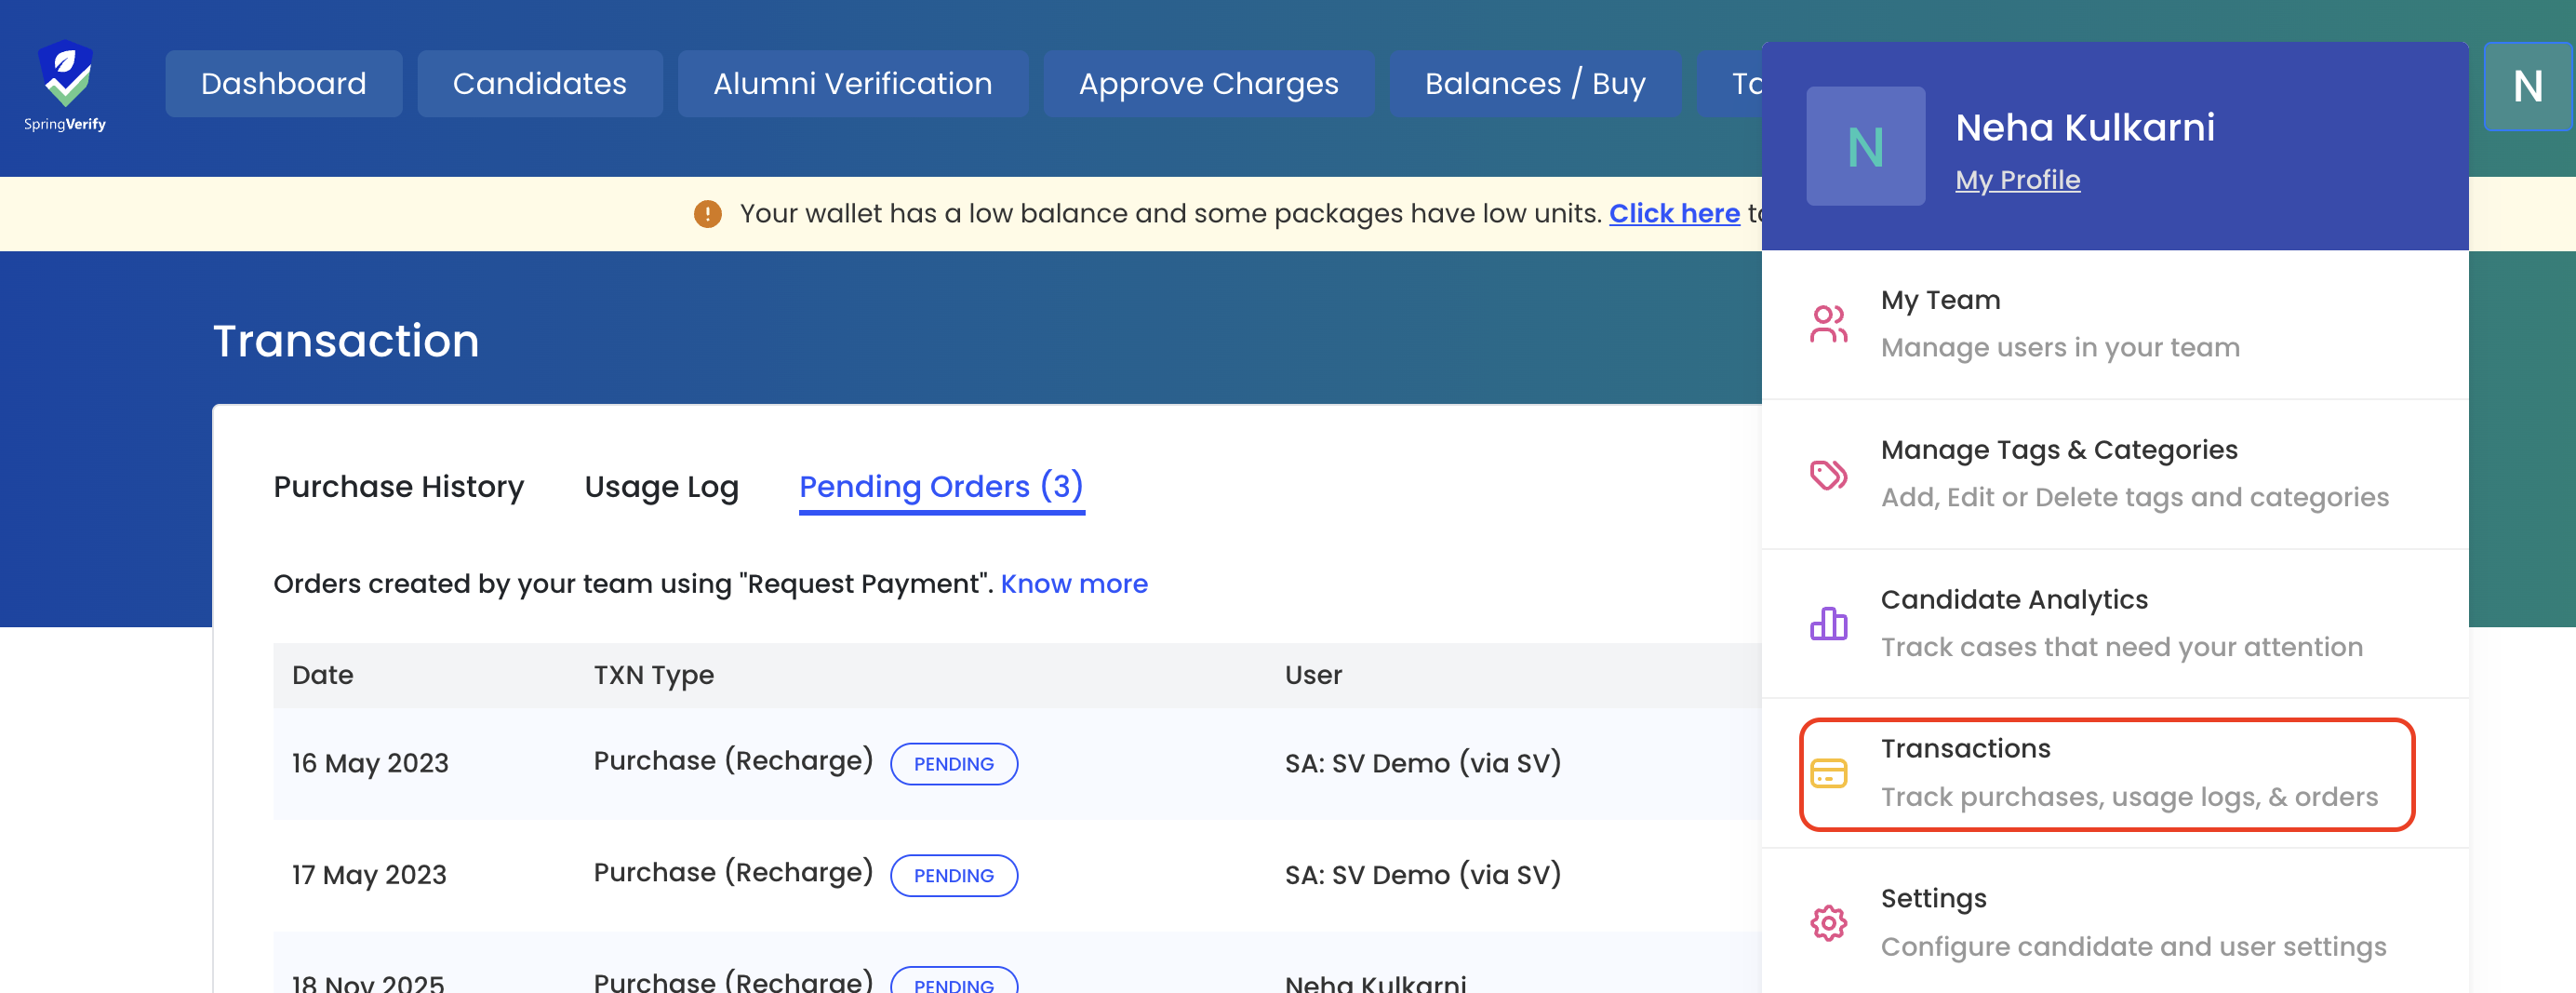Follow the My Profile link
Screen dimensions: 2576x993
[x=2017, y=180]
